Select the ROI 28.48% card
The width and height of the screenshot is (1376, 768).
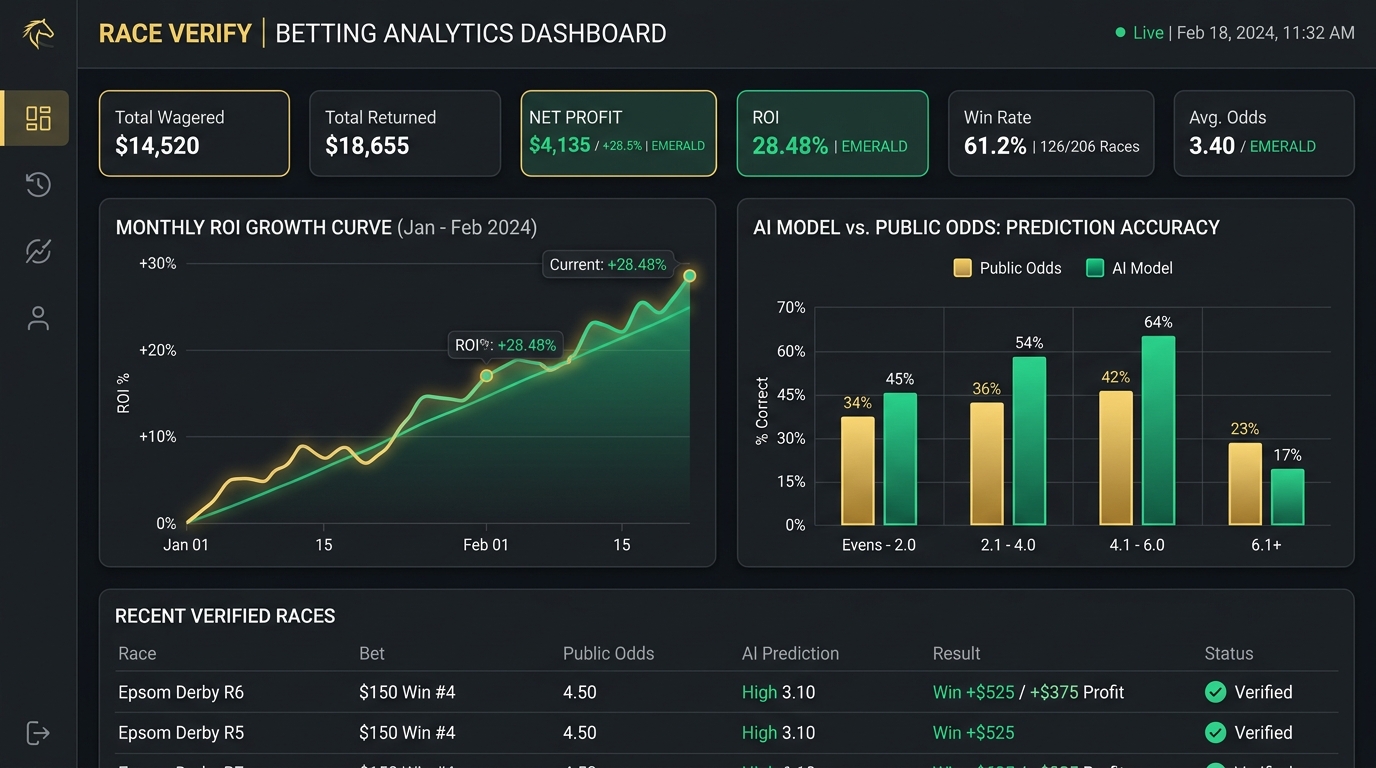pyautogui.click(x=832, y=133)
